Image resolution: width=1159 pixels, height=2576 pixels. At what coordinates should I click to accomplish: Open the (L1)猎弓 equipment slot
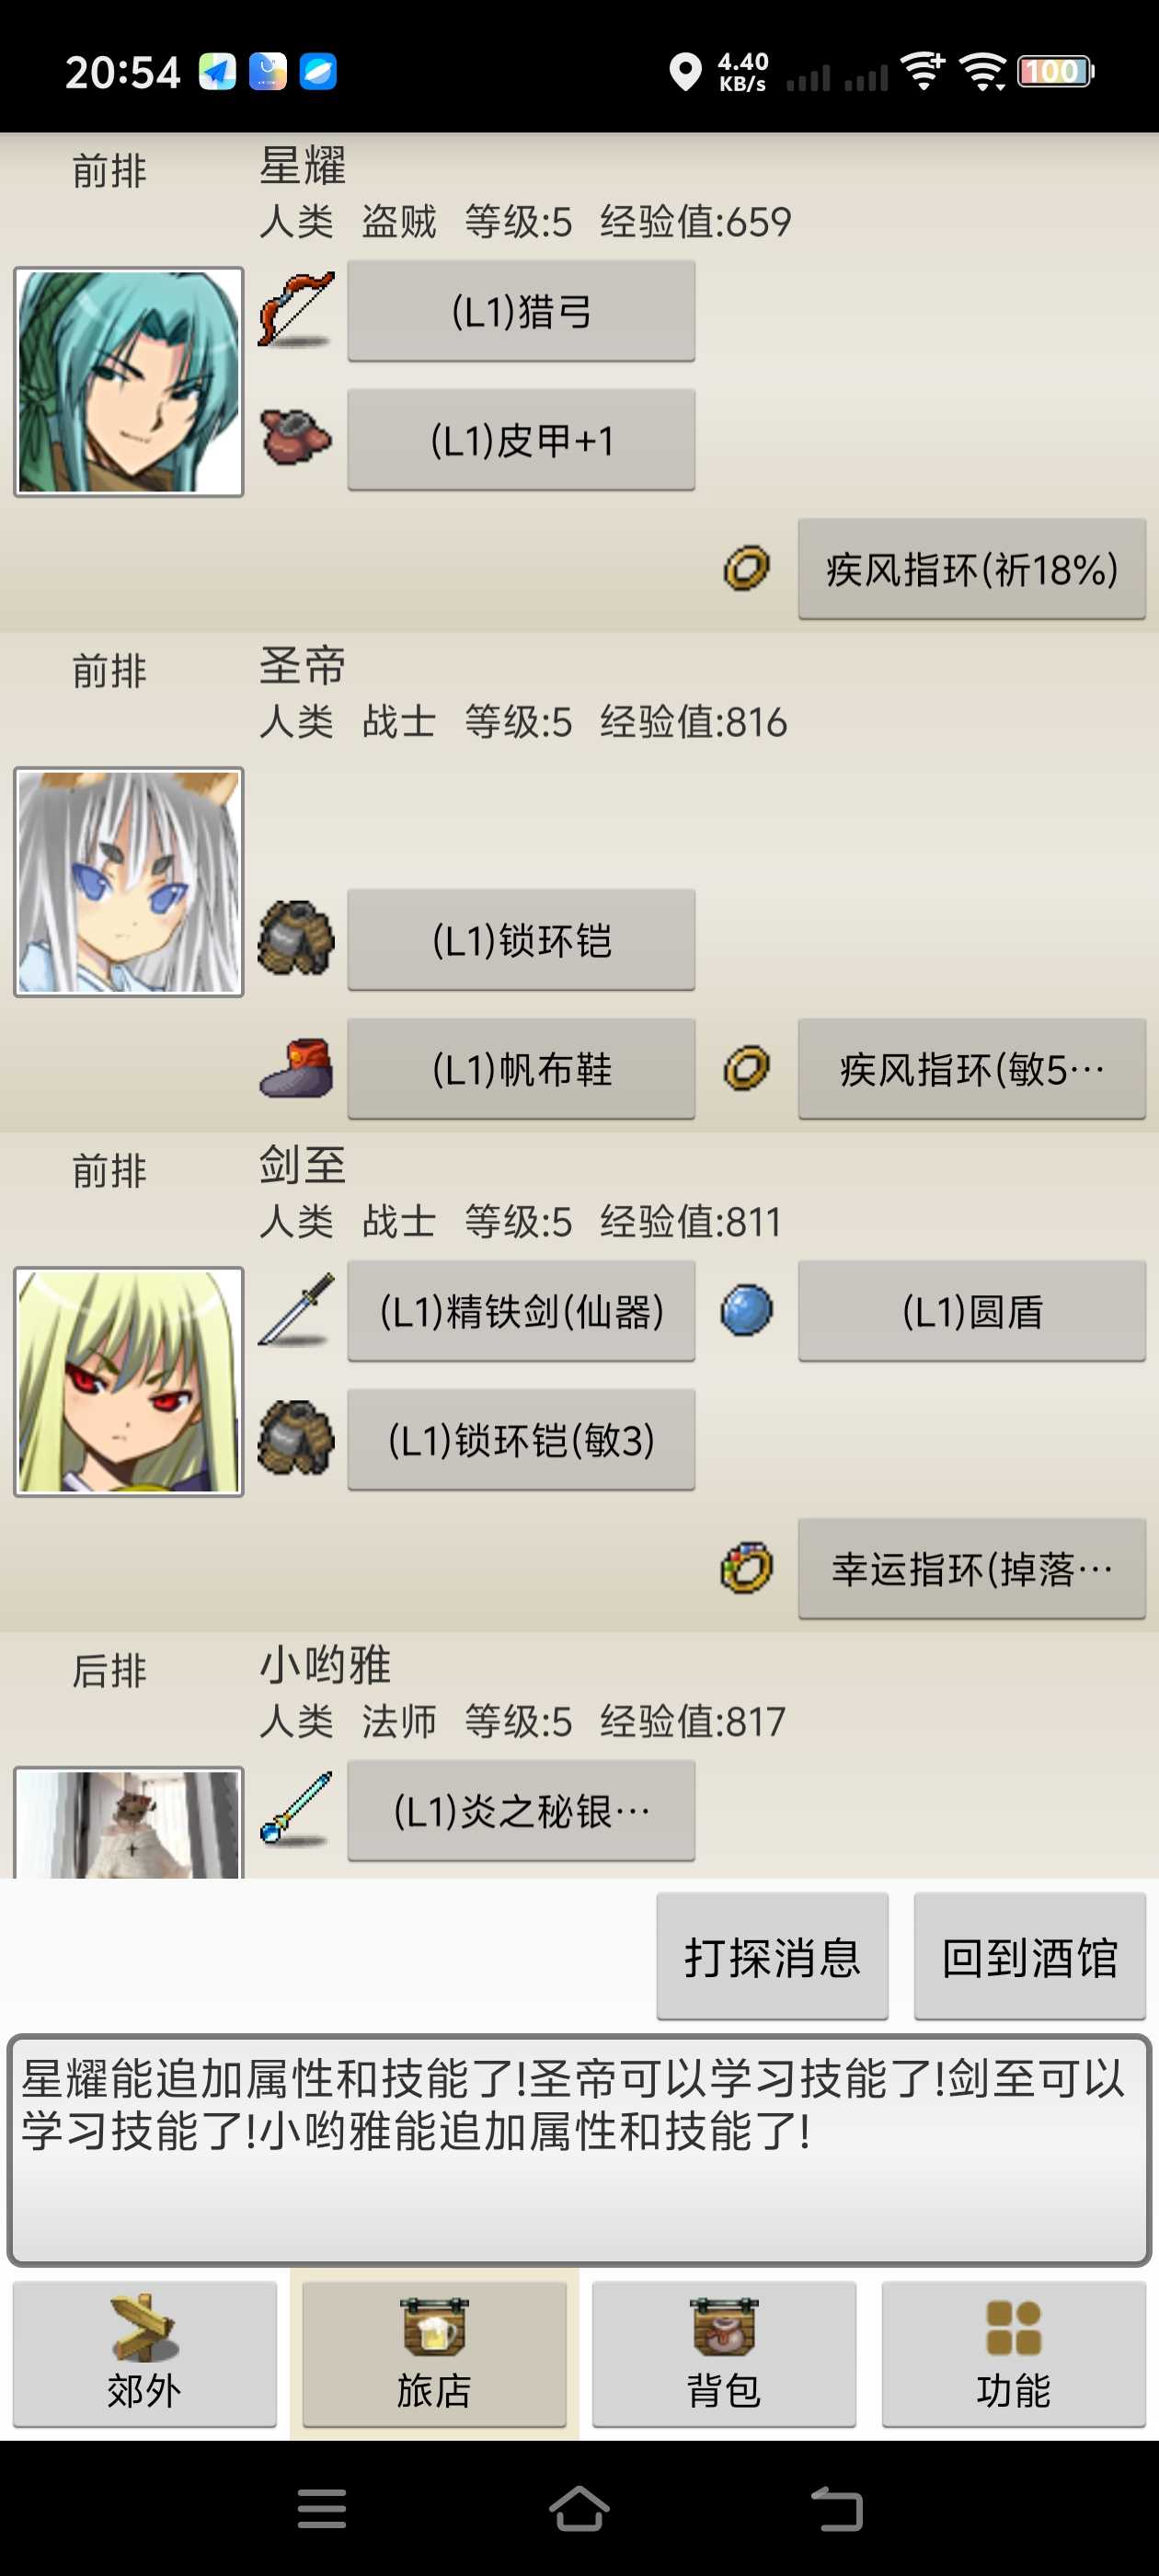521,311
